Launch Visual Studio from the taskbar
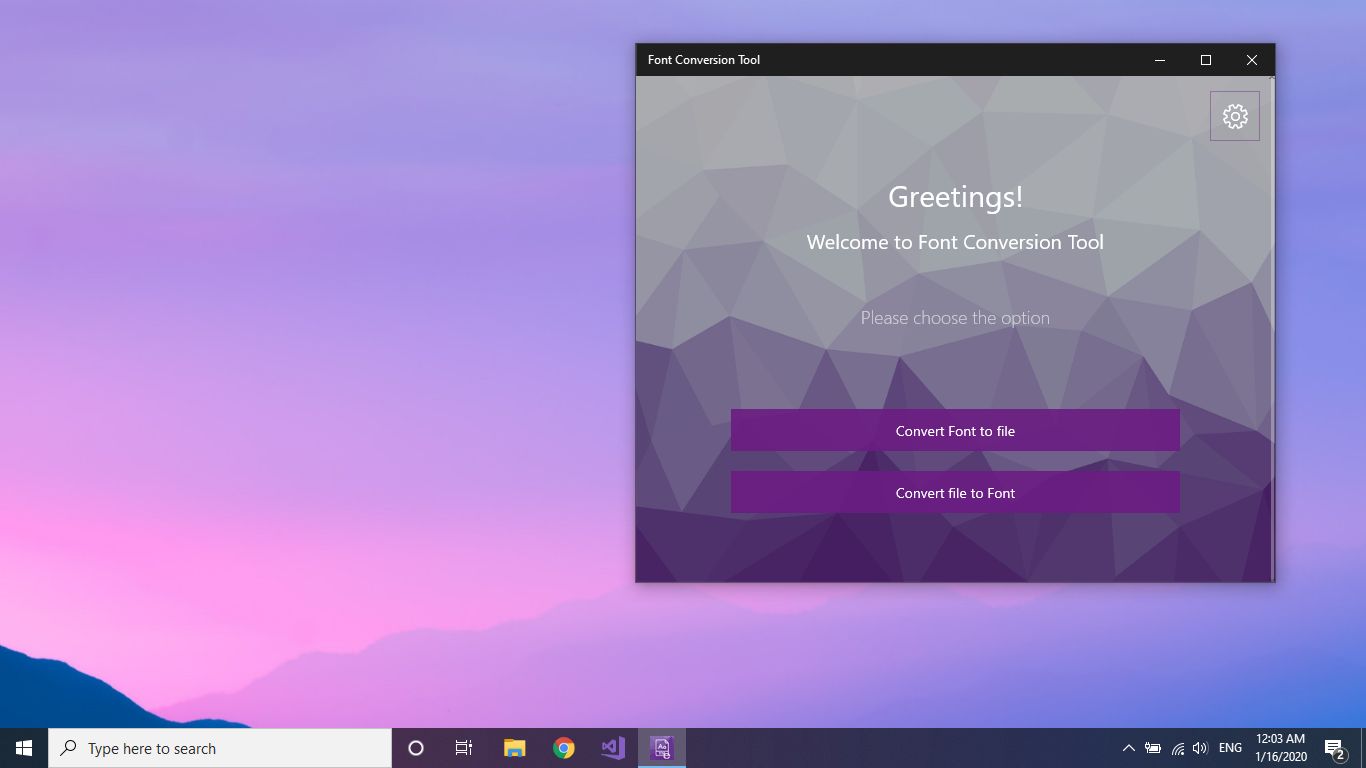 coord(613,747)
